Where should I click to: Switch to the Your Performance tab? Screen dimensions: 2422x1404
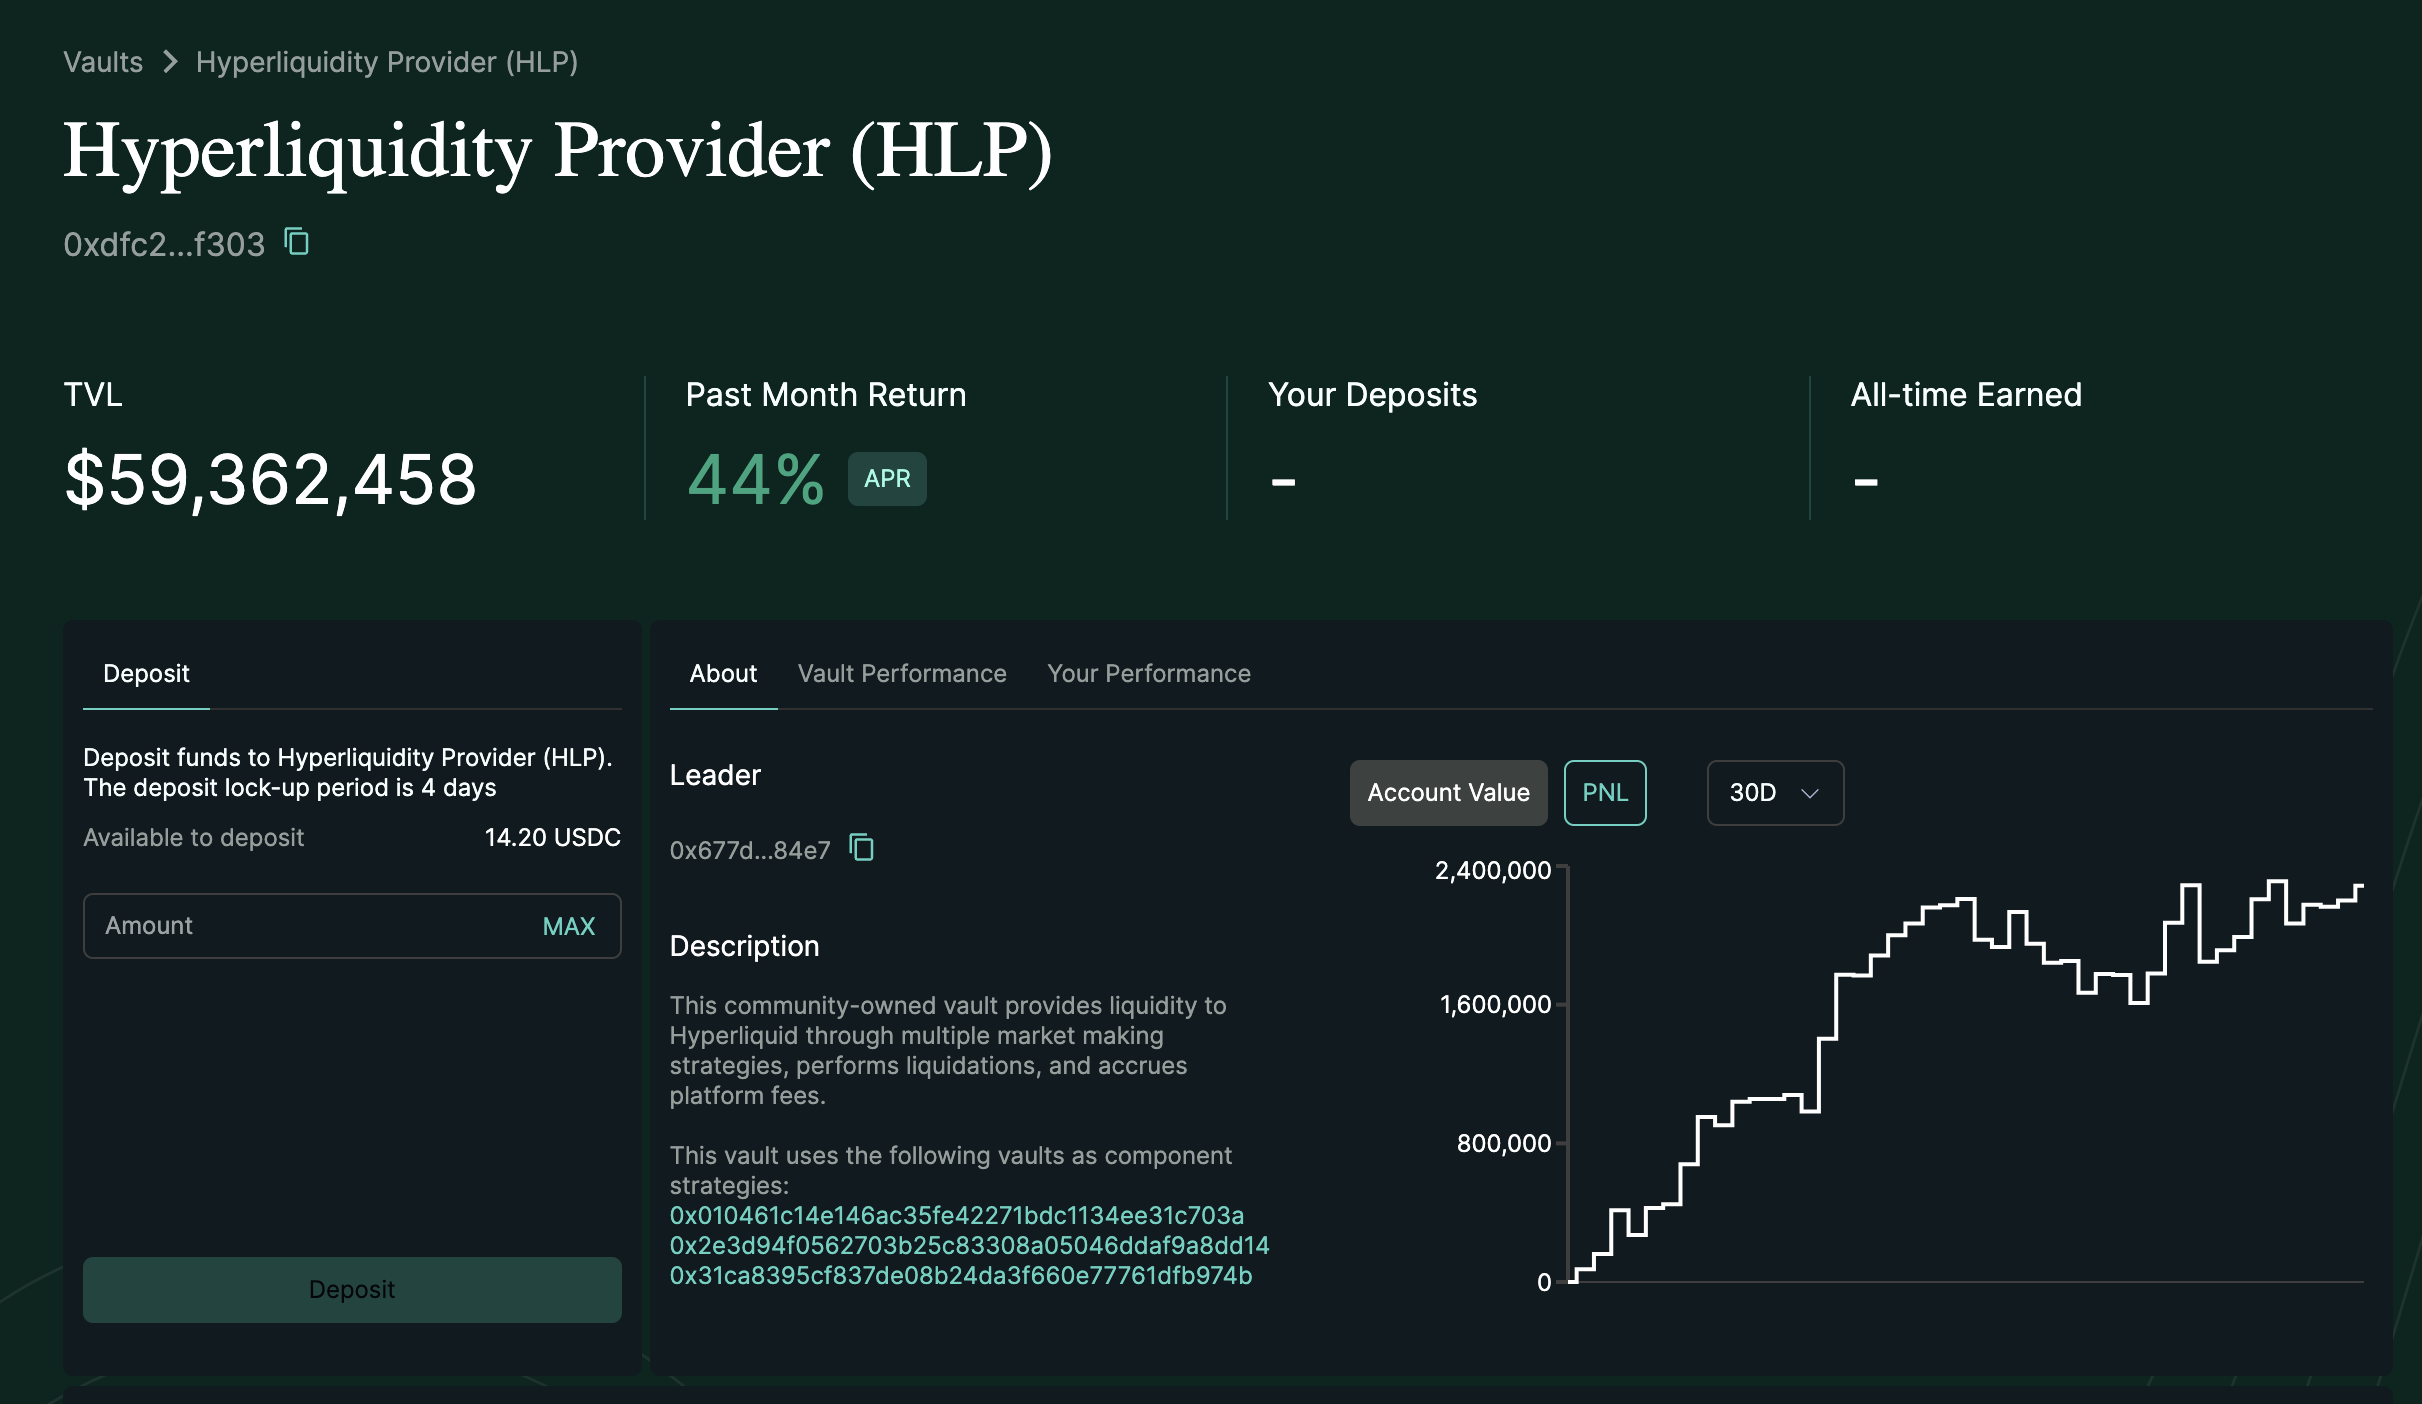(x=1148, y=674)
